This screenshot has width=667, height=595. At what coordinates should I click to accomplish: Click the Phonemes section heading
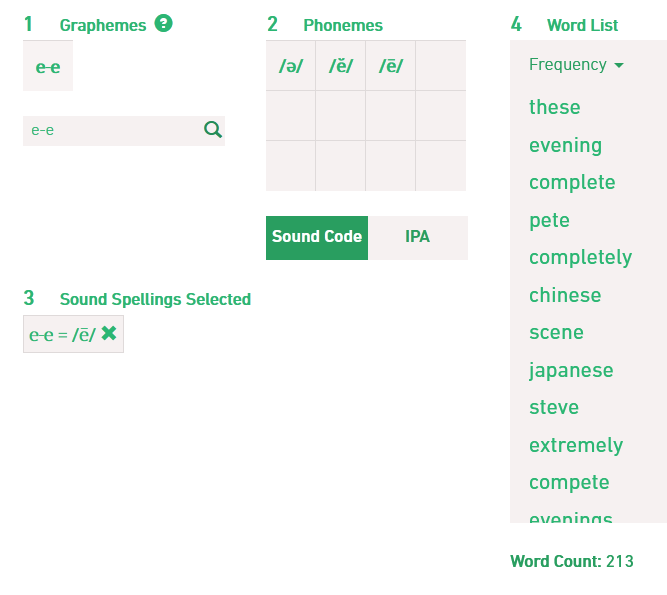click(343, 25)
